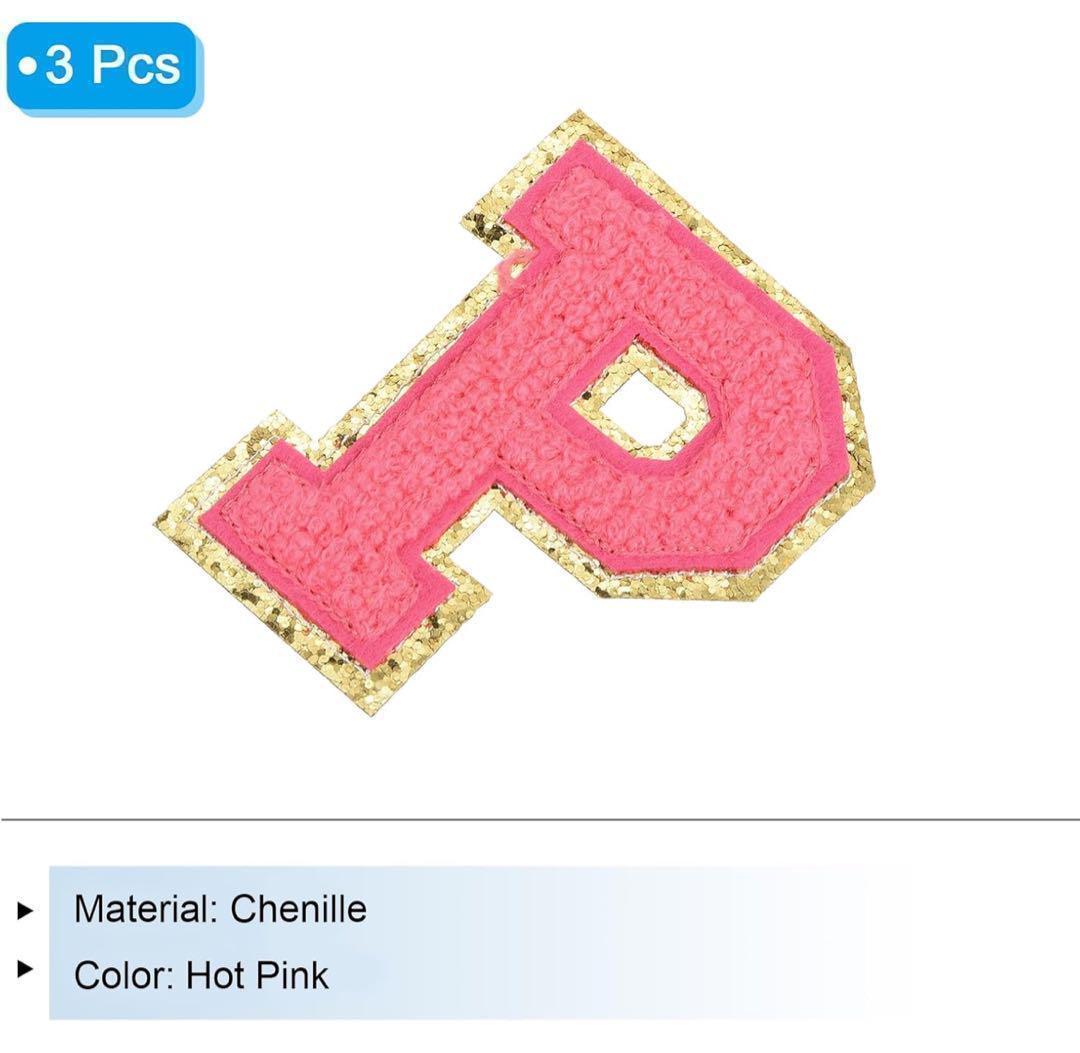Click the triangle bullet beside Material
The width and height of the screenshot is (1080, 1053).
click(x=25, y=911)
